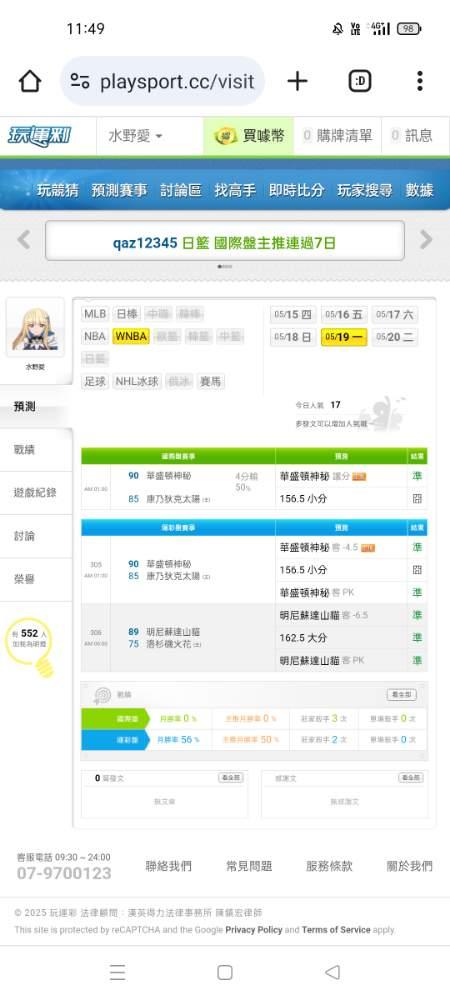Open 即時比分 in navigation bar
This screenshot has height=1000, width=450.
296,190
